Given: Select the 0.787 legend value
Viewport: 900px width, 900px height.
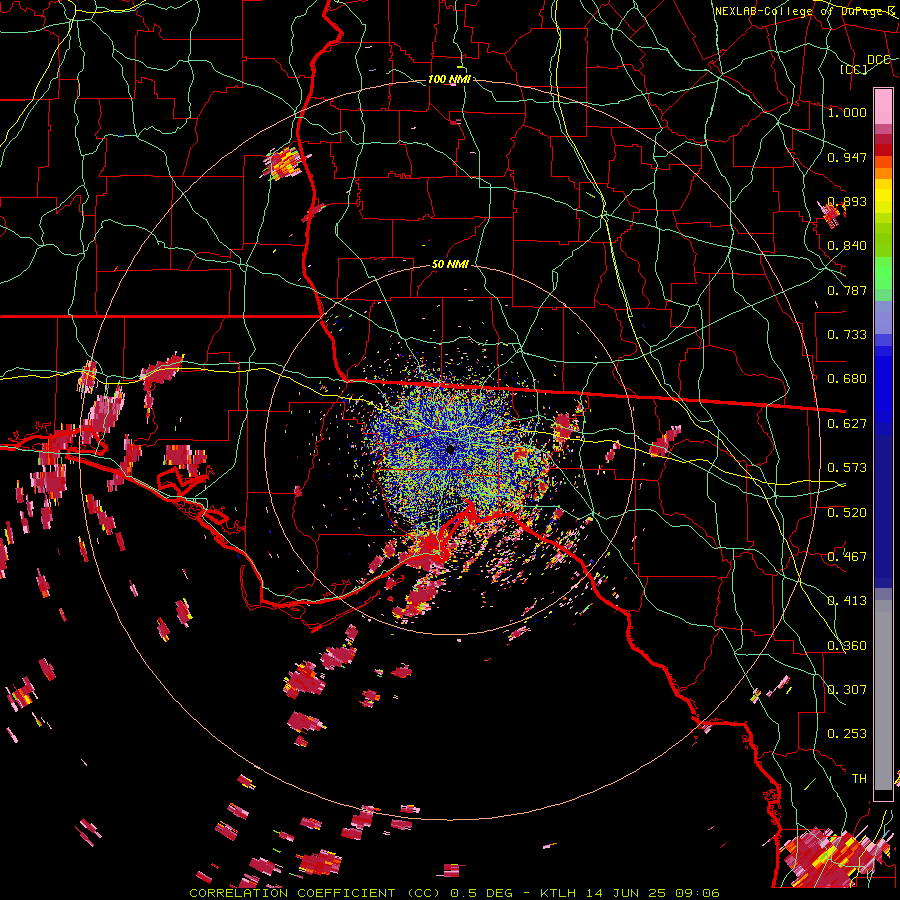Looking at the screenshot, I should 847,290.
